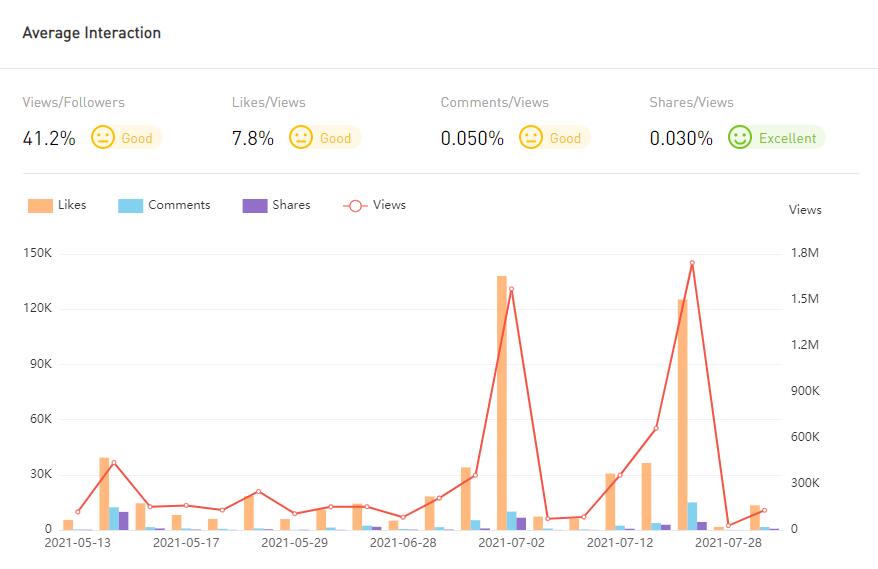Click the green smiley icon beside 0.030%
878x569 pixels.
click(x=740, y=138)
